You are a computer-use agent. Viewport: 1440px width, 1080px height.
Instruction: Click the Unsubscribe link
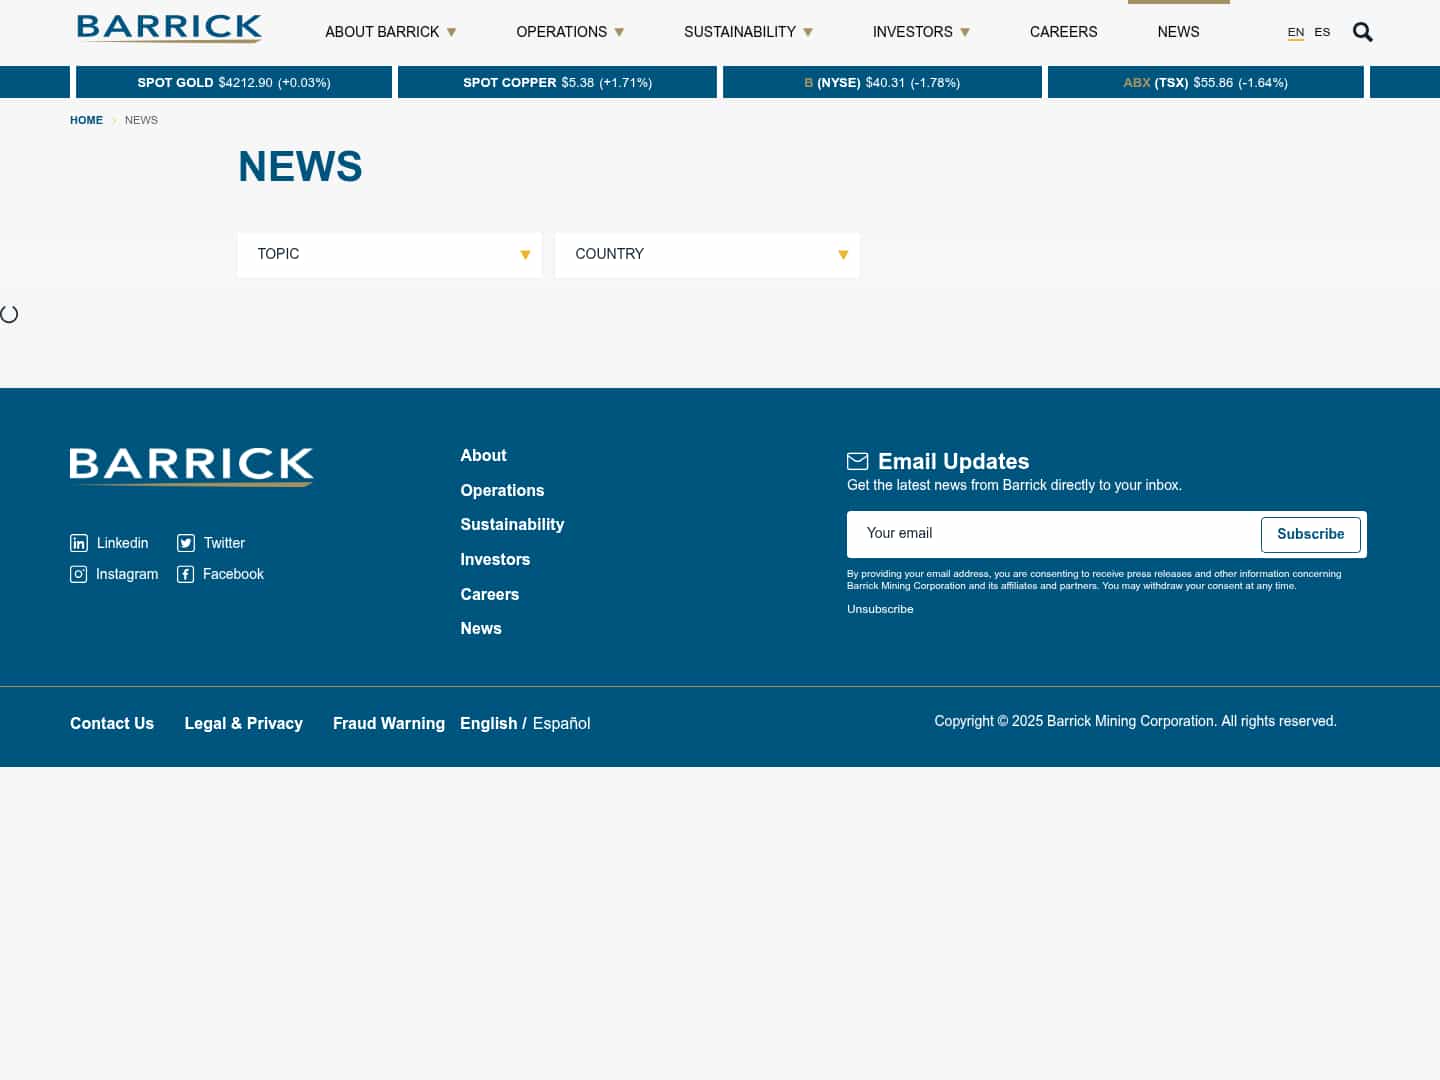(880, 609)
